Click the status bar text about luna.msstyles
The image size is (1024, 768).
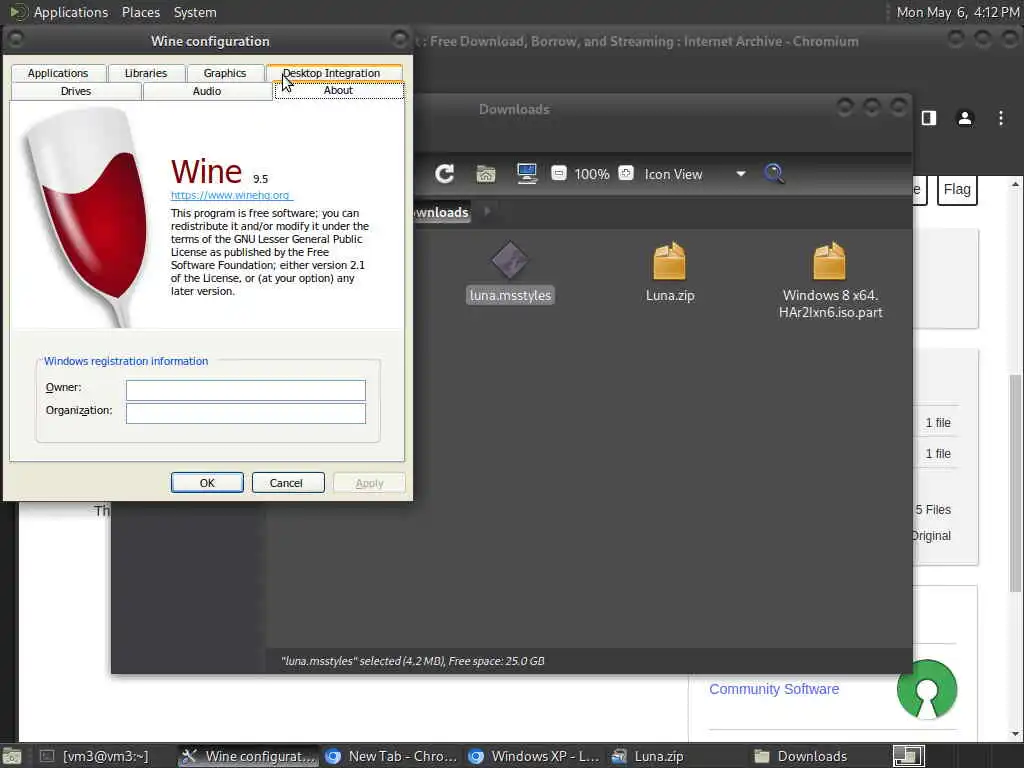click(413, 661)
